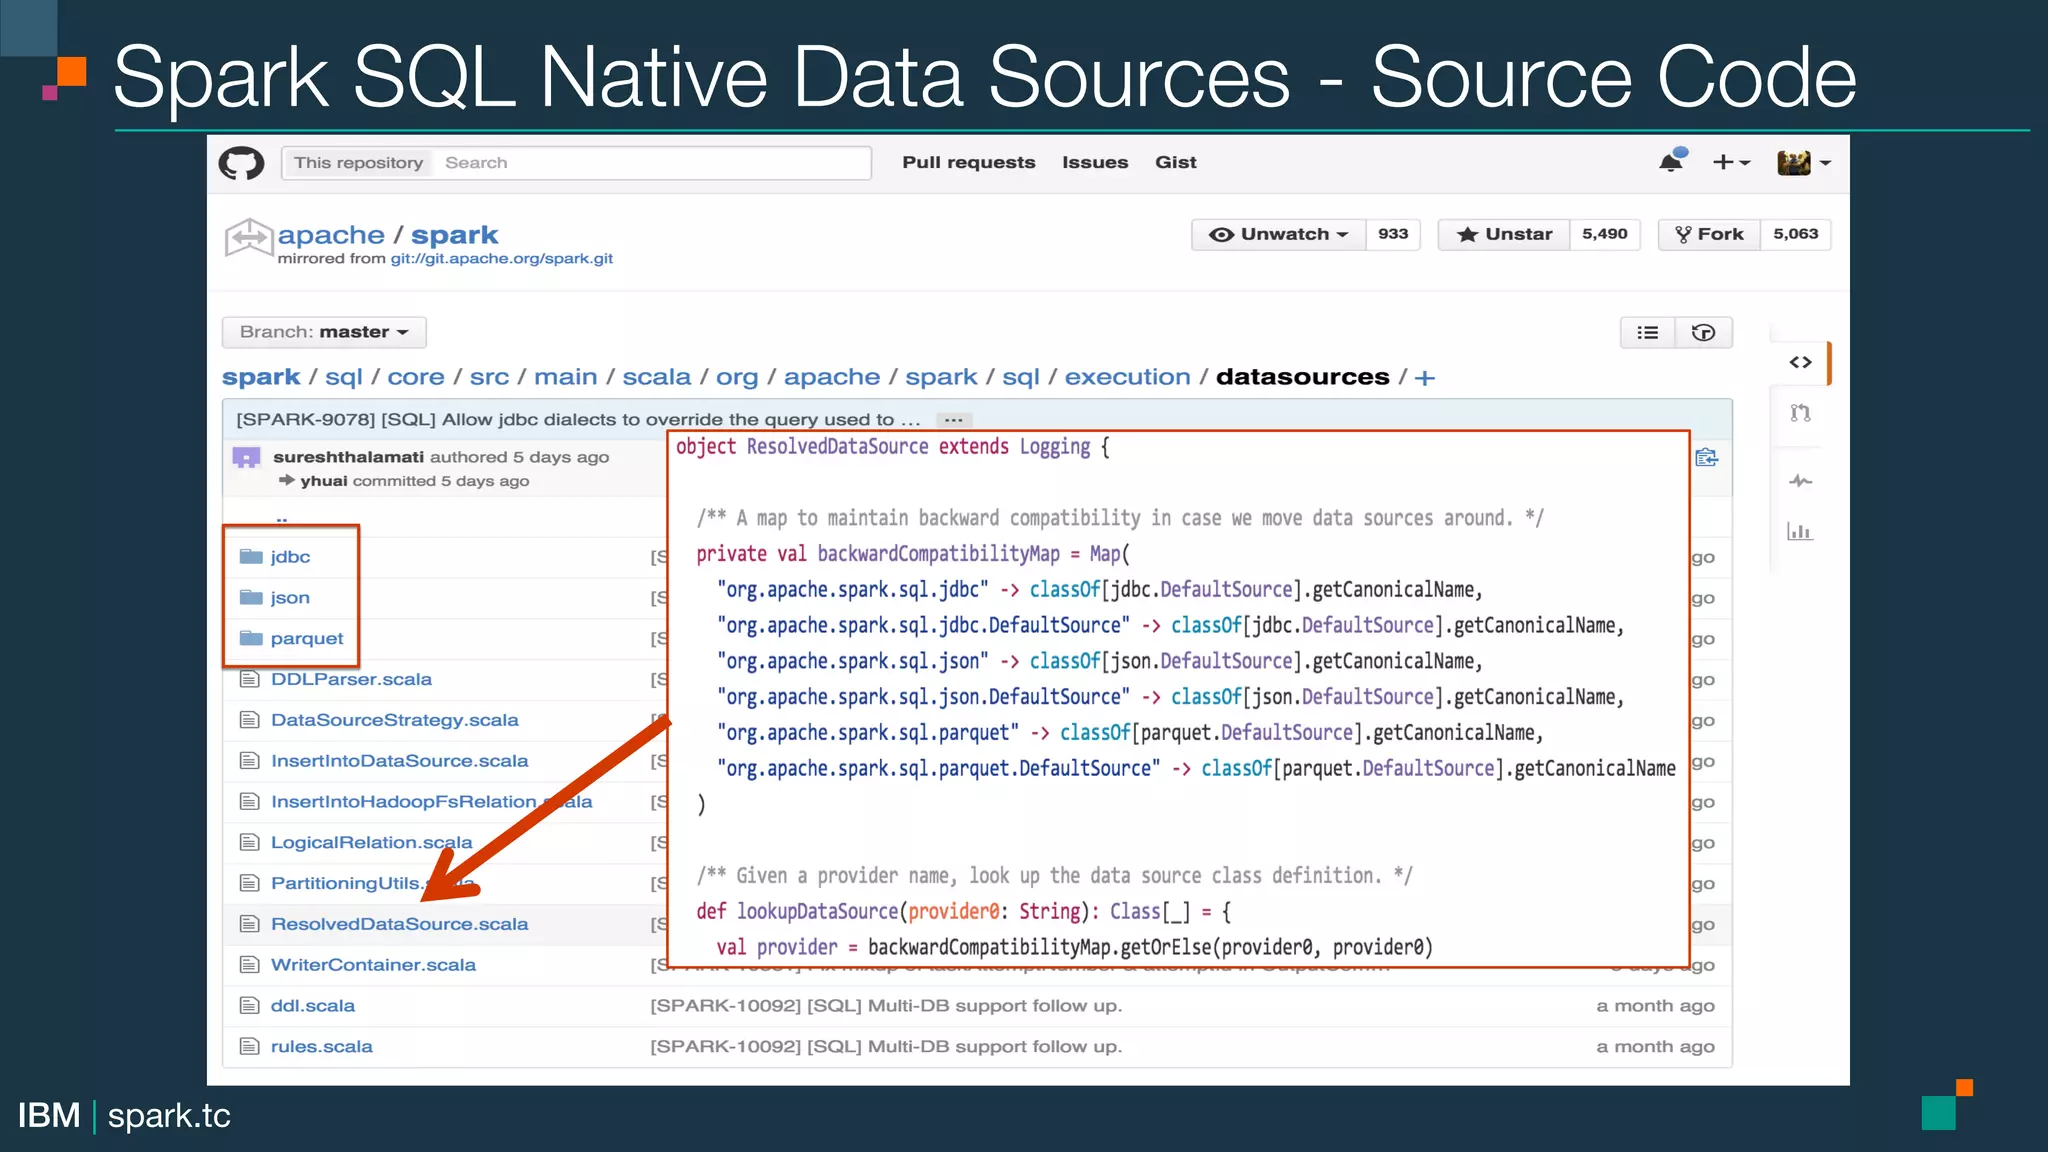The width and height of the screenshot is (2048, 1152).
Task: Click the GitHub octocat logo
Action: 241,163
